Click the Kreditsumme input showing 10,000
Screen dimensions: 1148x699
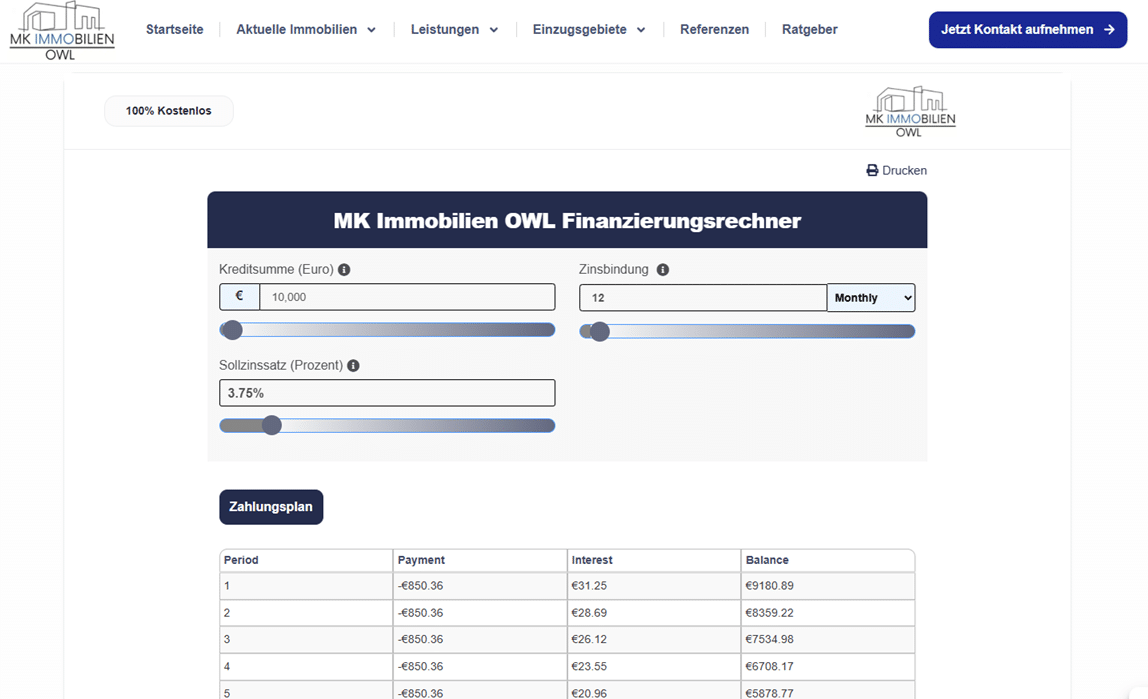407,297
